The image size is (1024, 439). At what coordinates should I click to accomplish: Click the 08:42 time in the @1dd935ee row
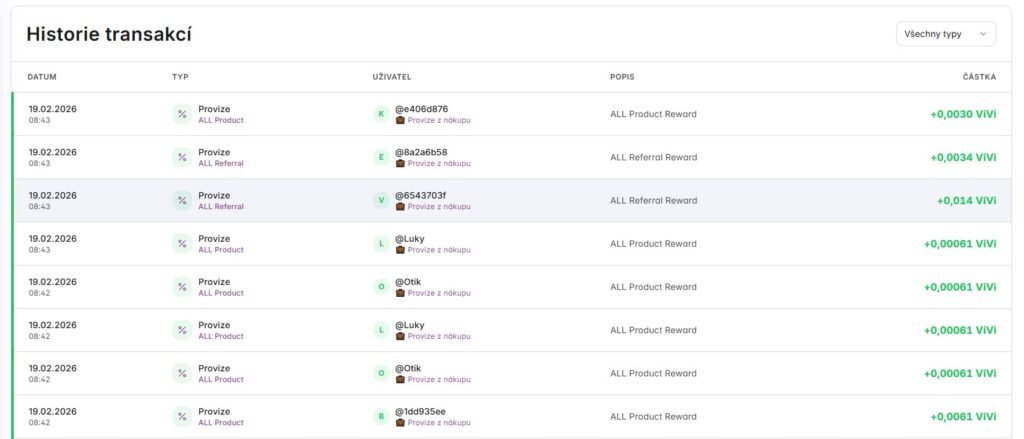[39, 423]
